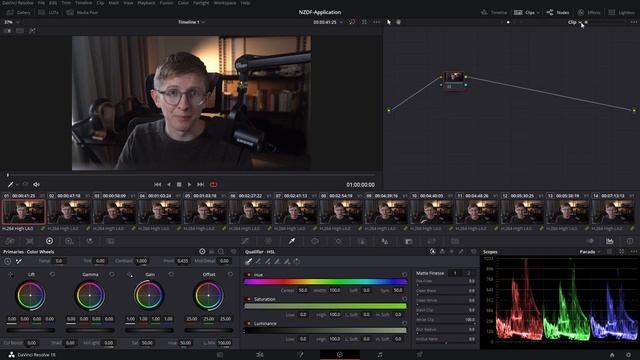
Task: Click the Contrast value field
Action: (x=142, y=261)
